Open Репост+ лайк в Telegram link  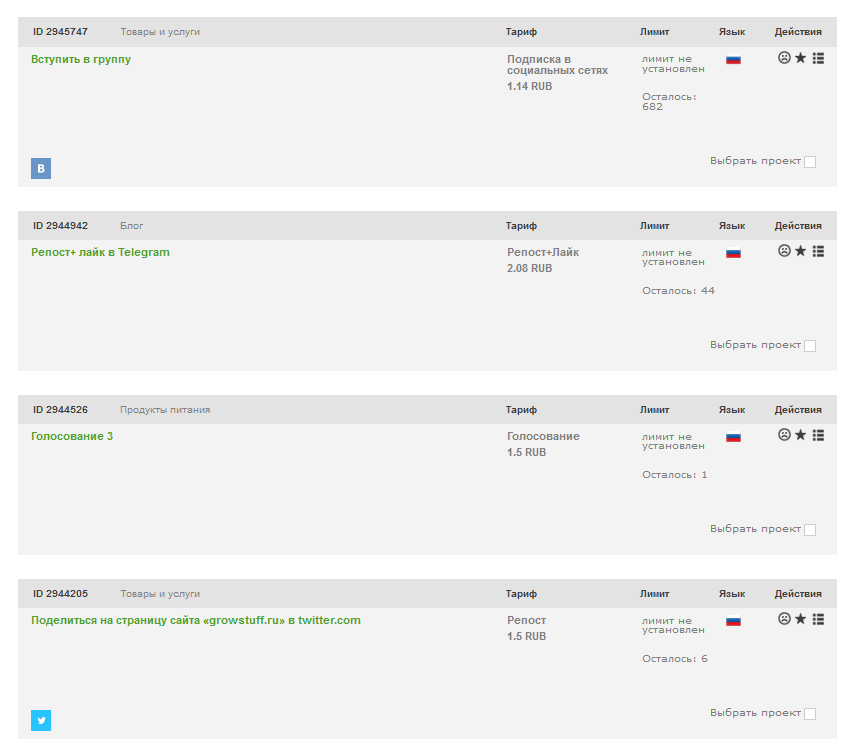(100, 252)
